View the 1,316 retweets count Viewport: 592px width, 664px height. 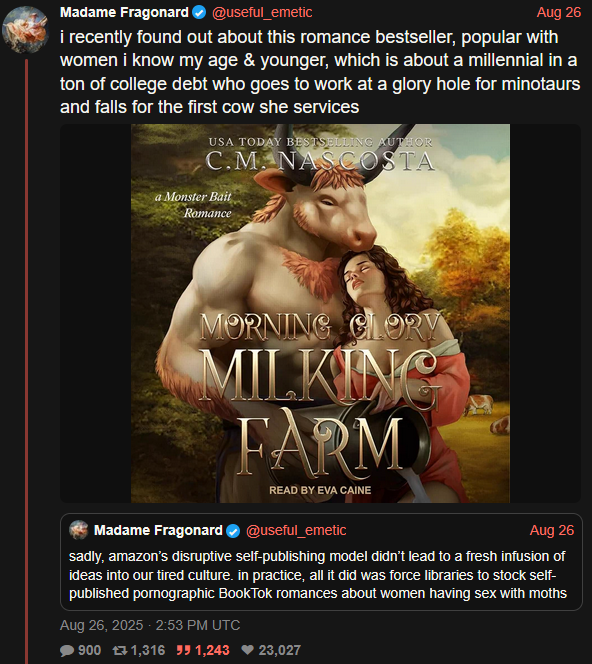pyautogui.click(x=148, y=650)
